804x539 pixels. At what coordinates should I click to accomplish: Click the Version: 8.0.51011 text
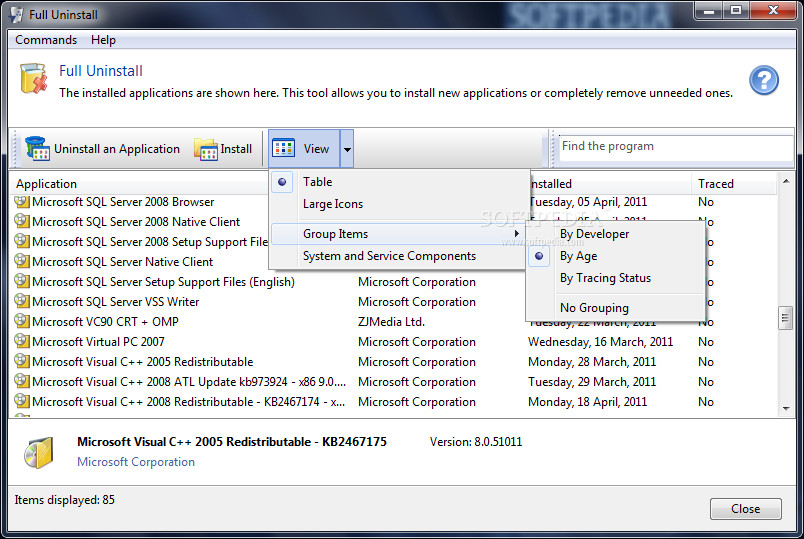coord(476,442)
